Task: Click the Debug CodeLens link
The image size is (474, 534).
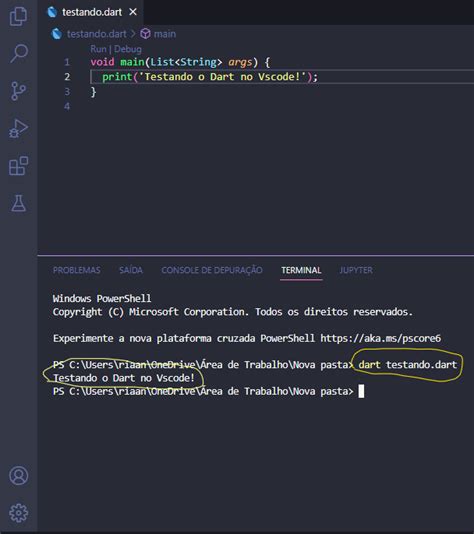Action: click(x=128, y=49)
